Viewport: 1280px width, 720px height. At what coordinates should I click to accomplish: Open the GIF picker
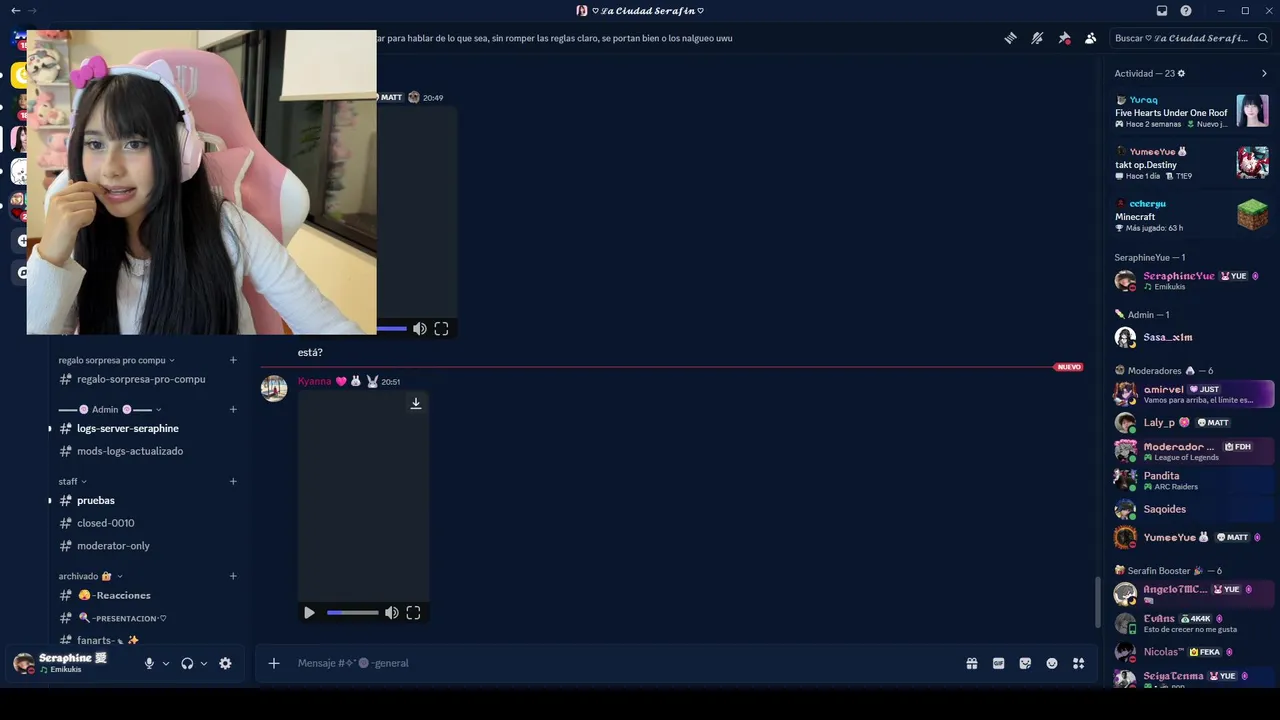tap(998, 663)
